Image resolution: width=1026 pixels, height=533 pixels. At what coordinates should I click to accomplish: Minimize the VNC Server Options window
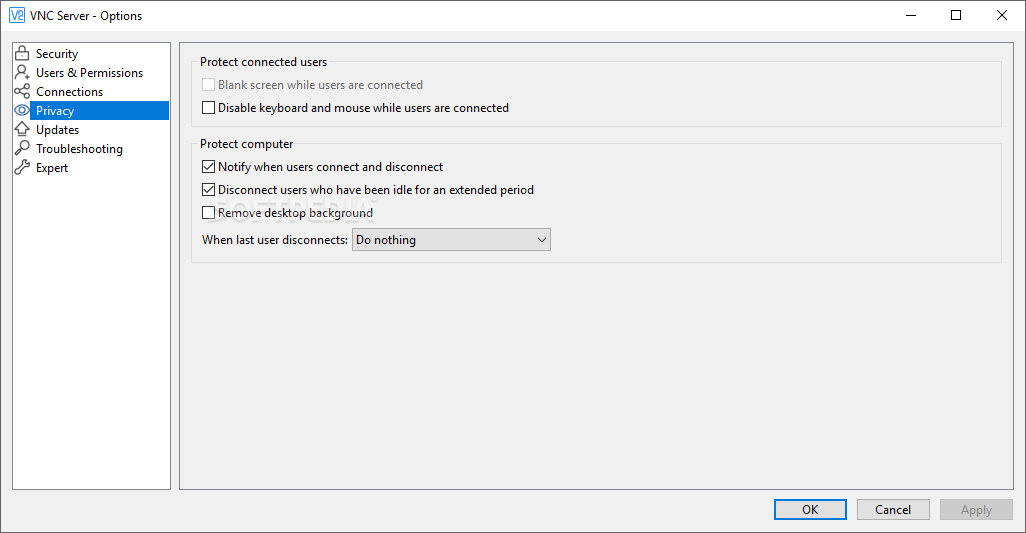(911, 15)
